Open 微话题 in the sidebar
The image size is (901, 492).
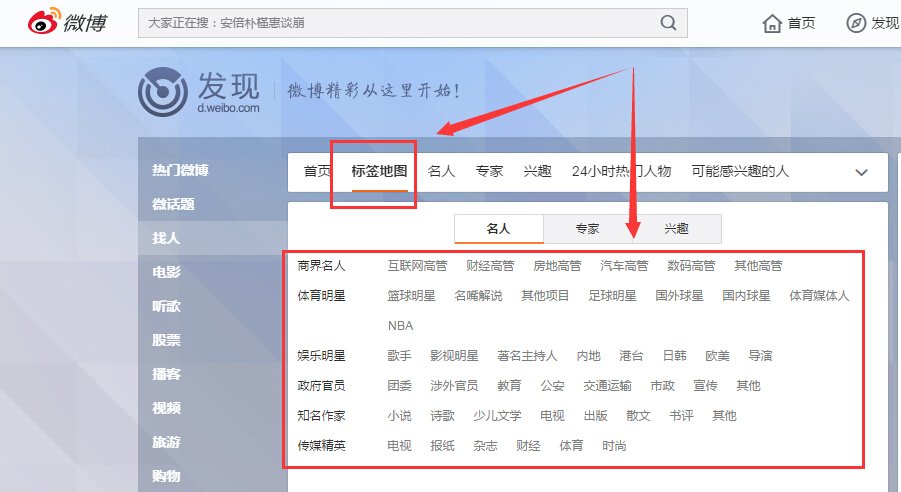pyautogui.click(x=173, y=204)
